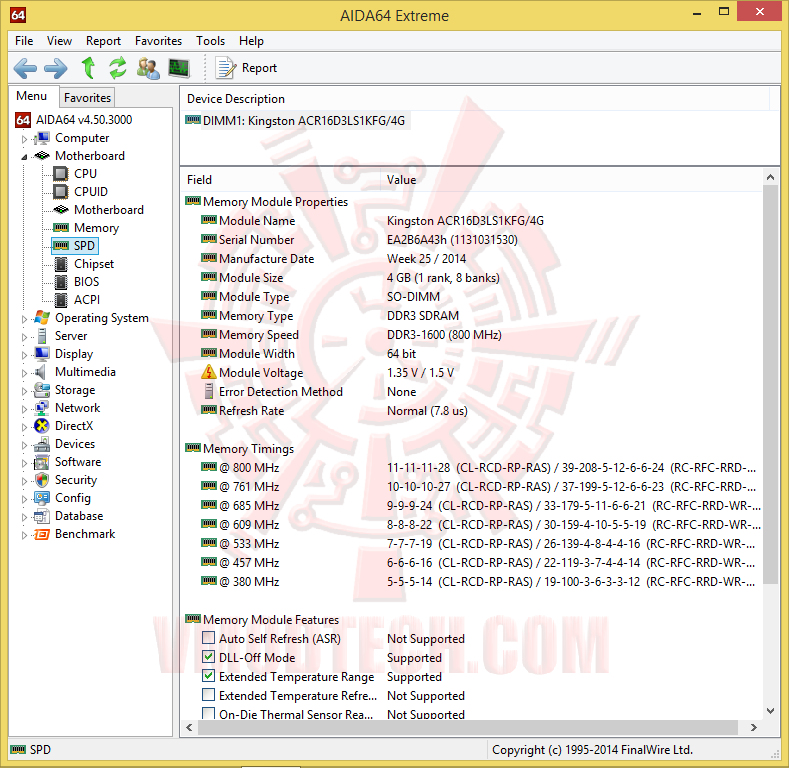Open the Help menu
Viewport: 789px width, 768px height.
(x=251, y=41)
